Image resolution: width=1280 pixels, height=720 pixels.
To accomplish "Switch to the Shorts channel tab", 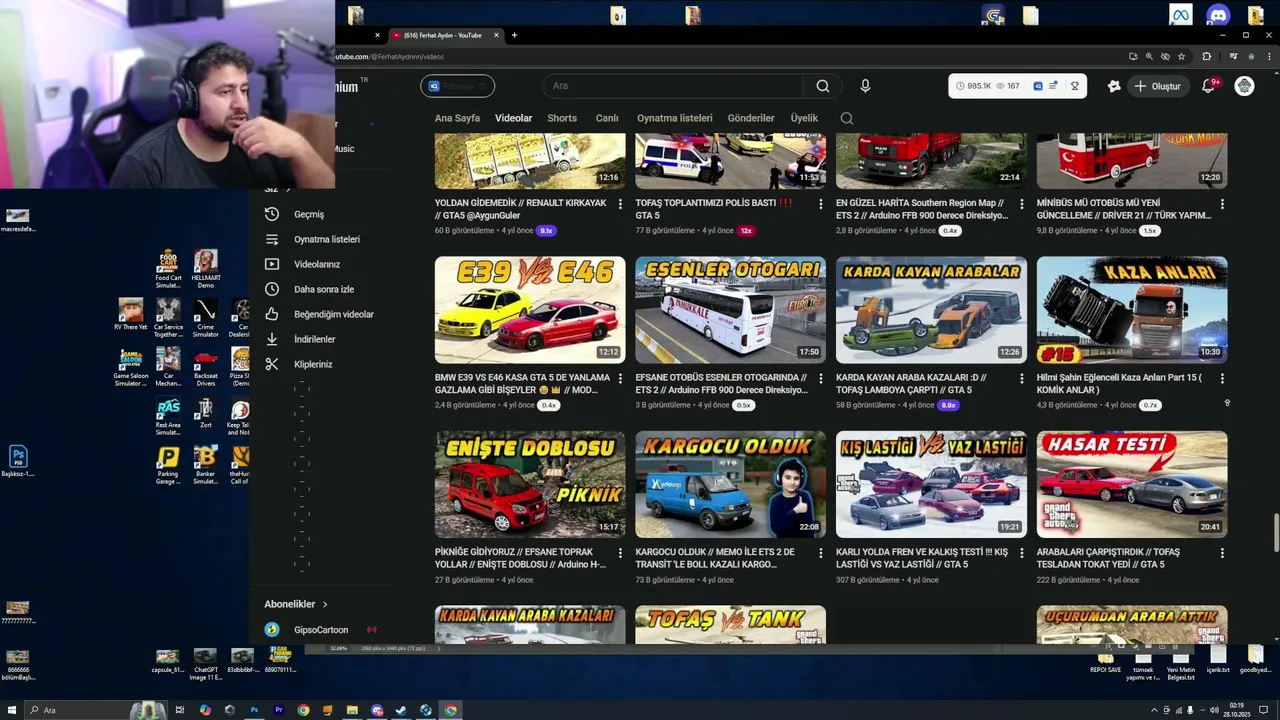I will coord(562,118).
